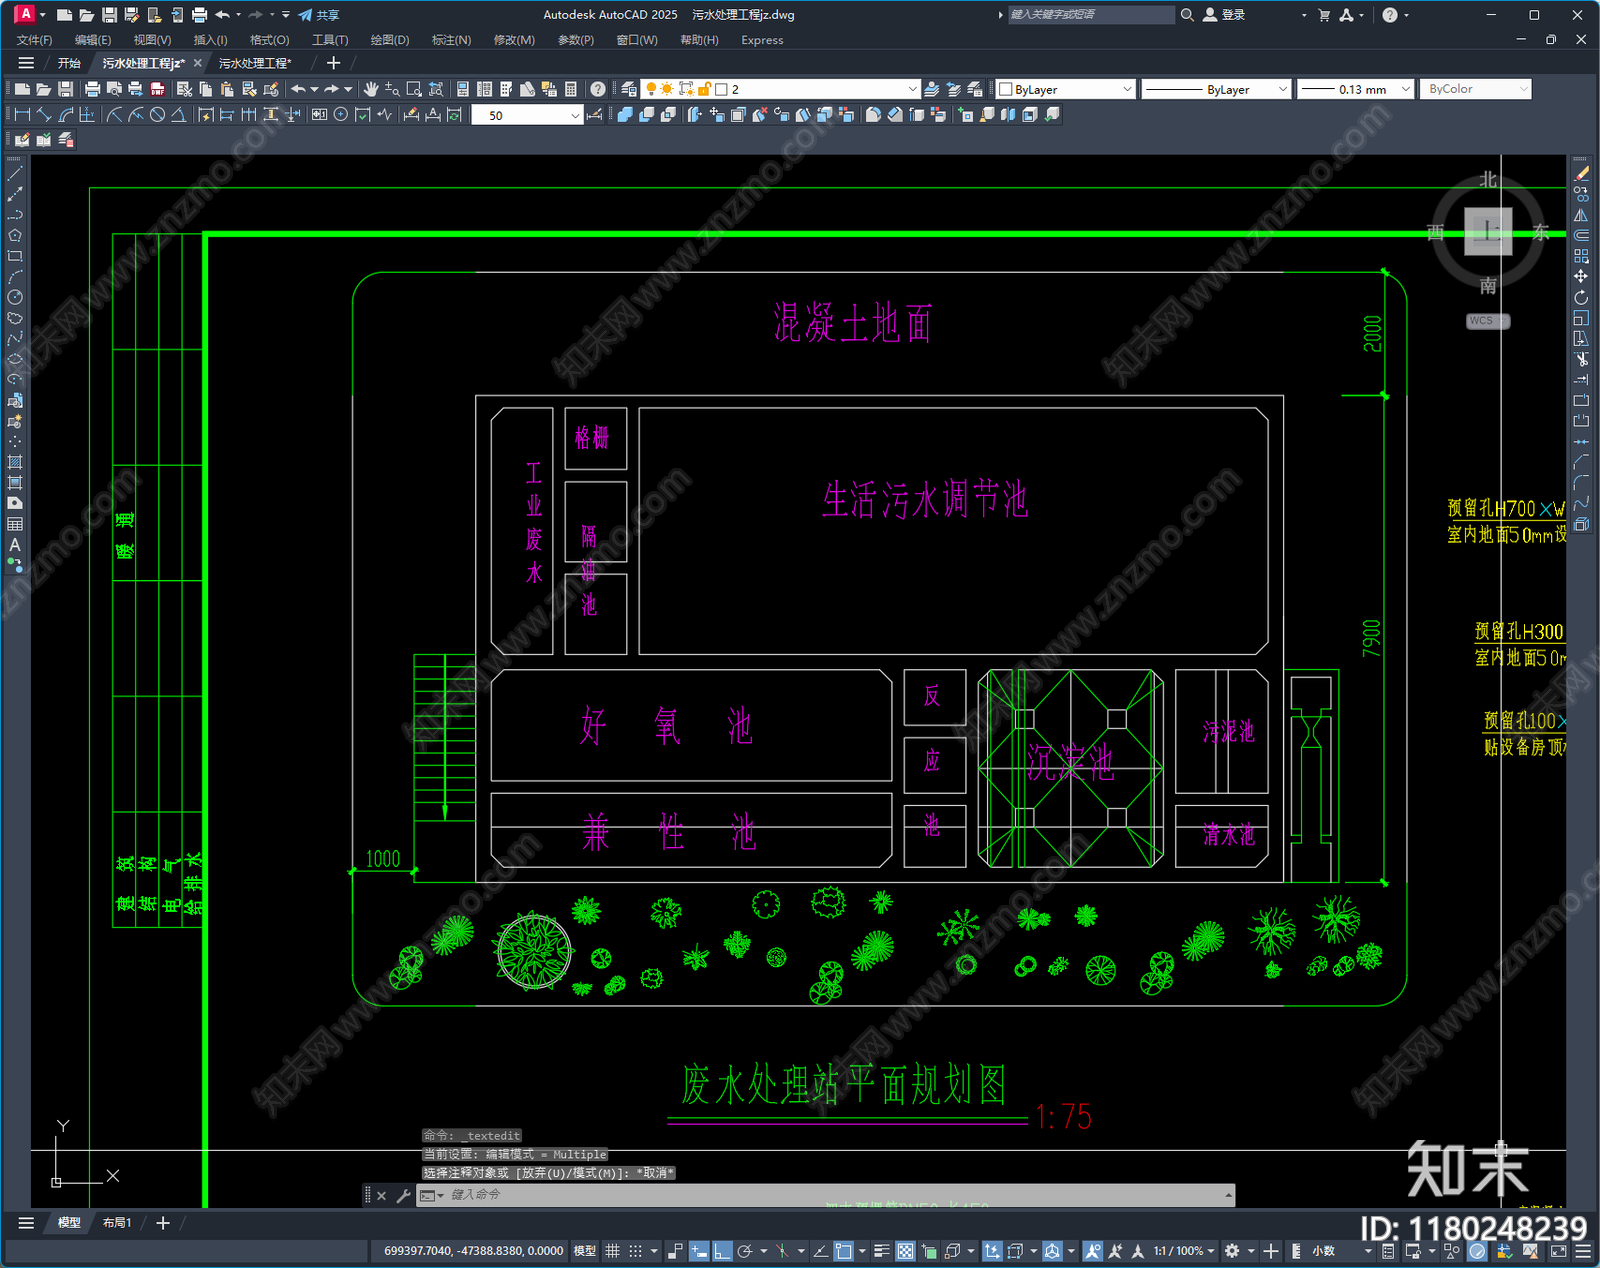
Task: Click the 登录 sign-in button
Action: pyautogui.click(x=1225, y=15)
